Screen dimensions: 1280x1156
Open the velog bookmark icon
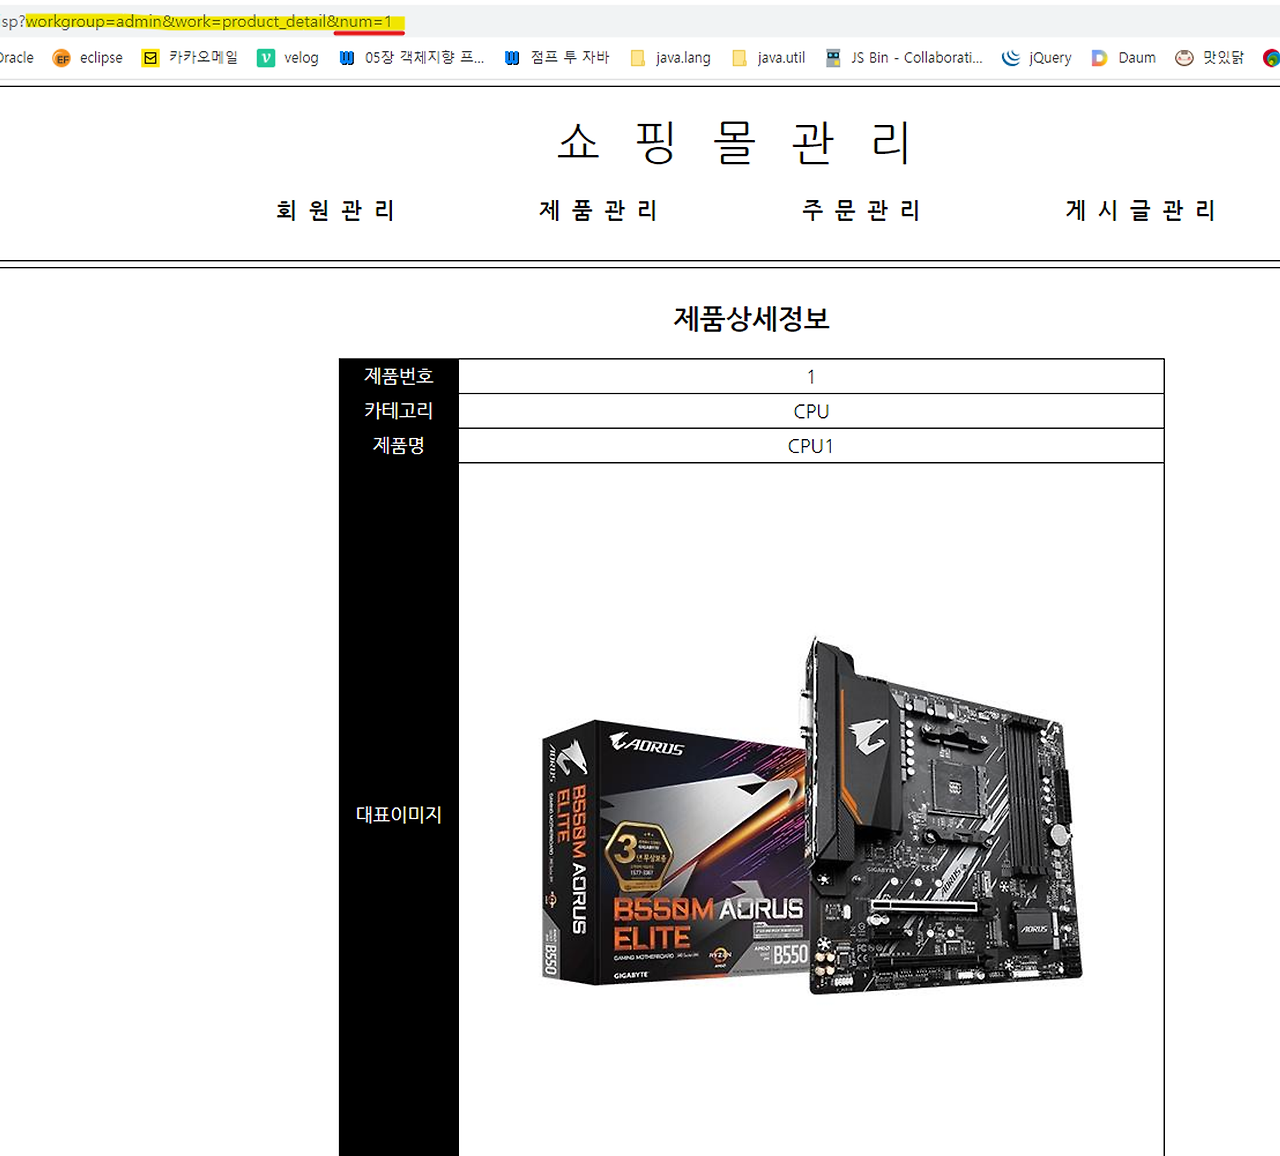266,58
